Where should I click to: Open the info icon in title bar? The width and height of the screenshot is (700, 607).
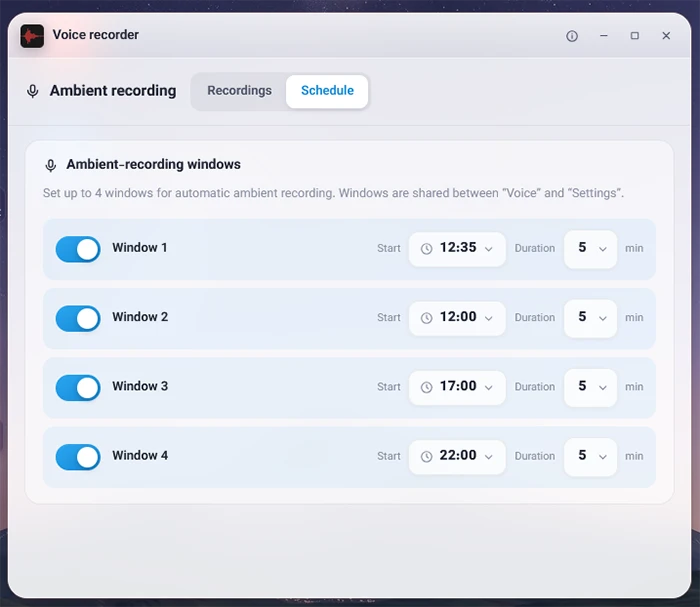[572, 36]
